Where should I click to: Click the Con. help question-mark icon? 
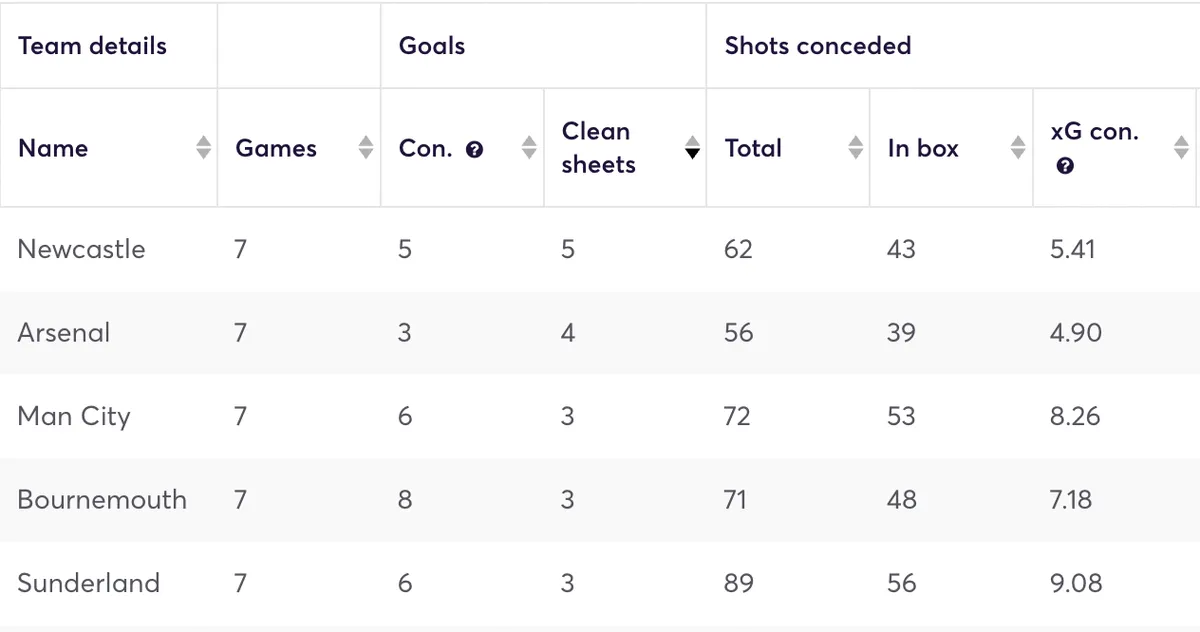pyautogui.click(x=475, y=150)
